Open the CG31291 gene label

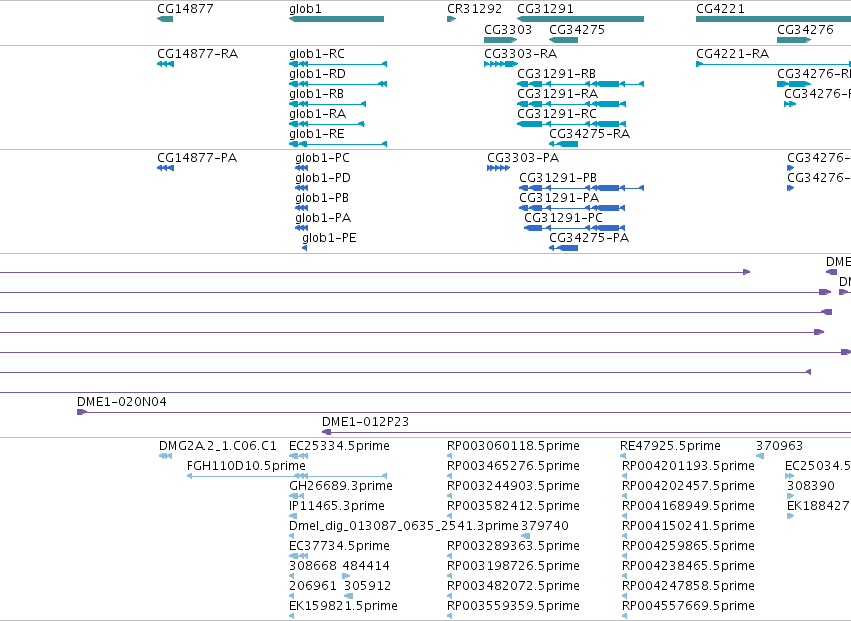(545, 9)
